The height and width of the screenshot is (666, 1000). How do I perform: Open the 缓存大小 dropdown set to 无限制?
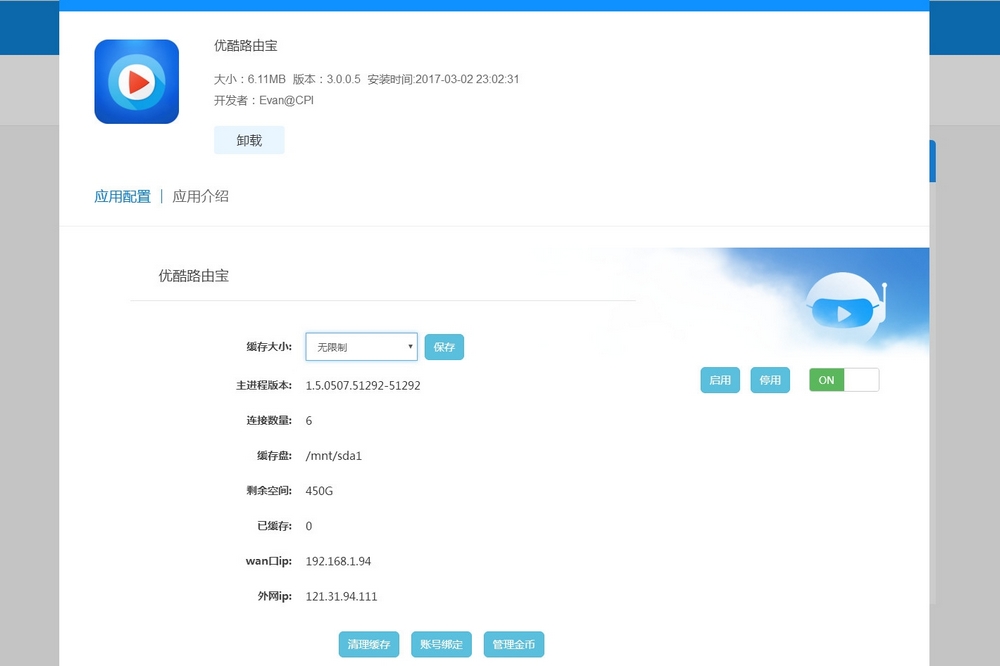pyautogui.click(x=362, y=347)
